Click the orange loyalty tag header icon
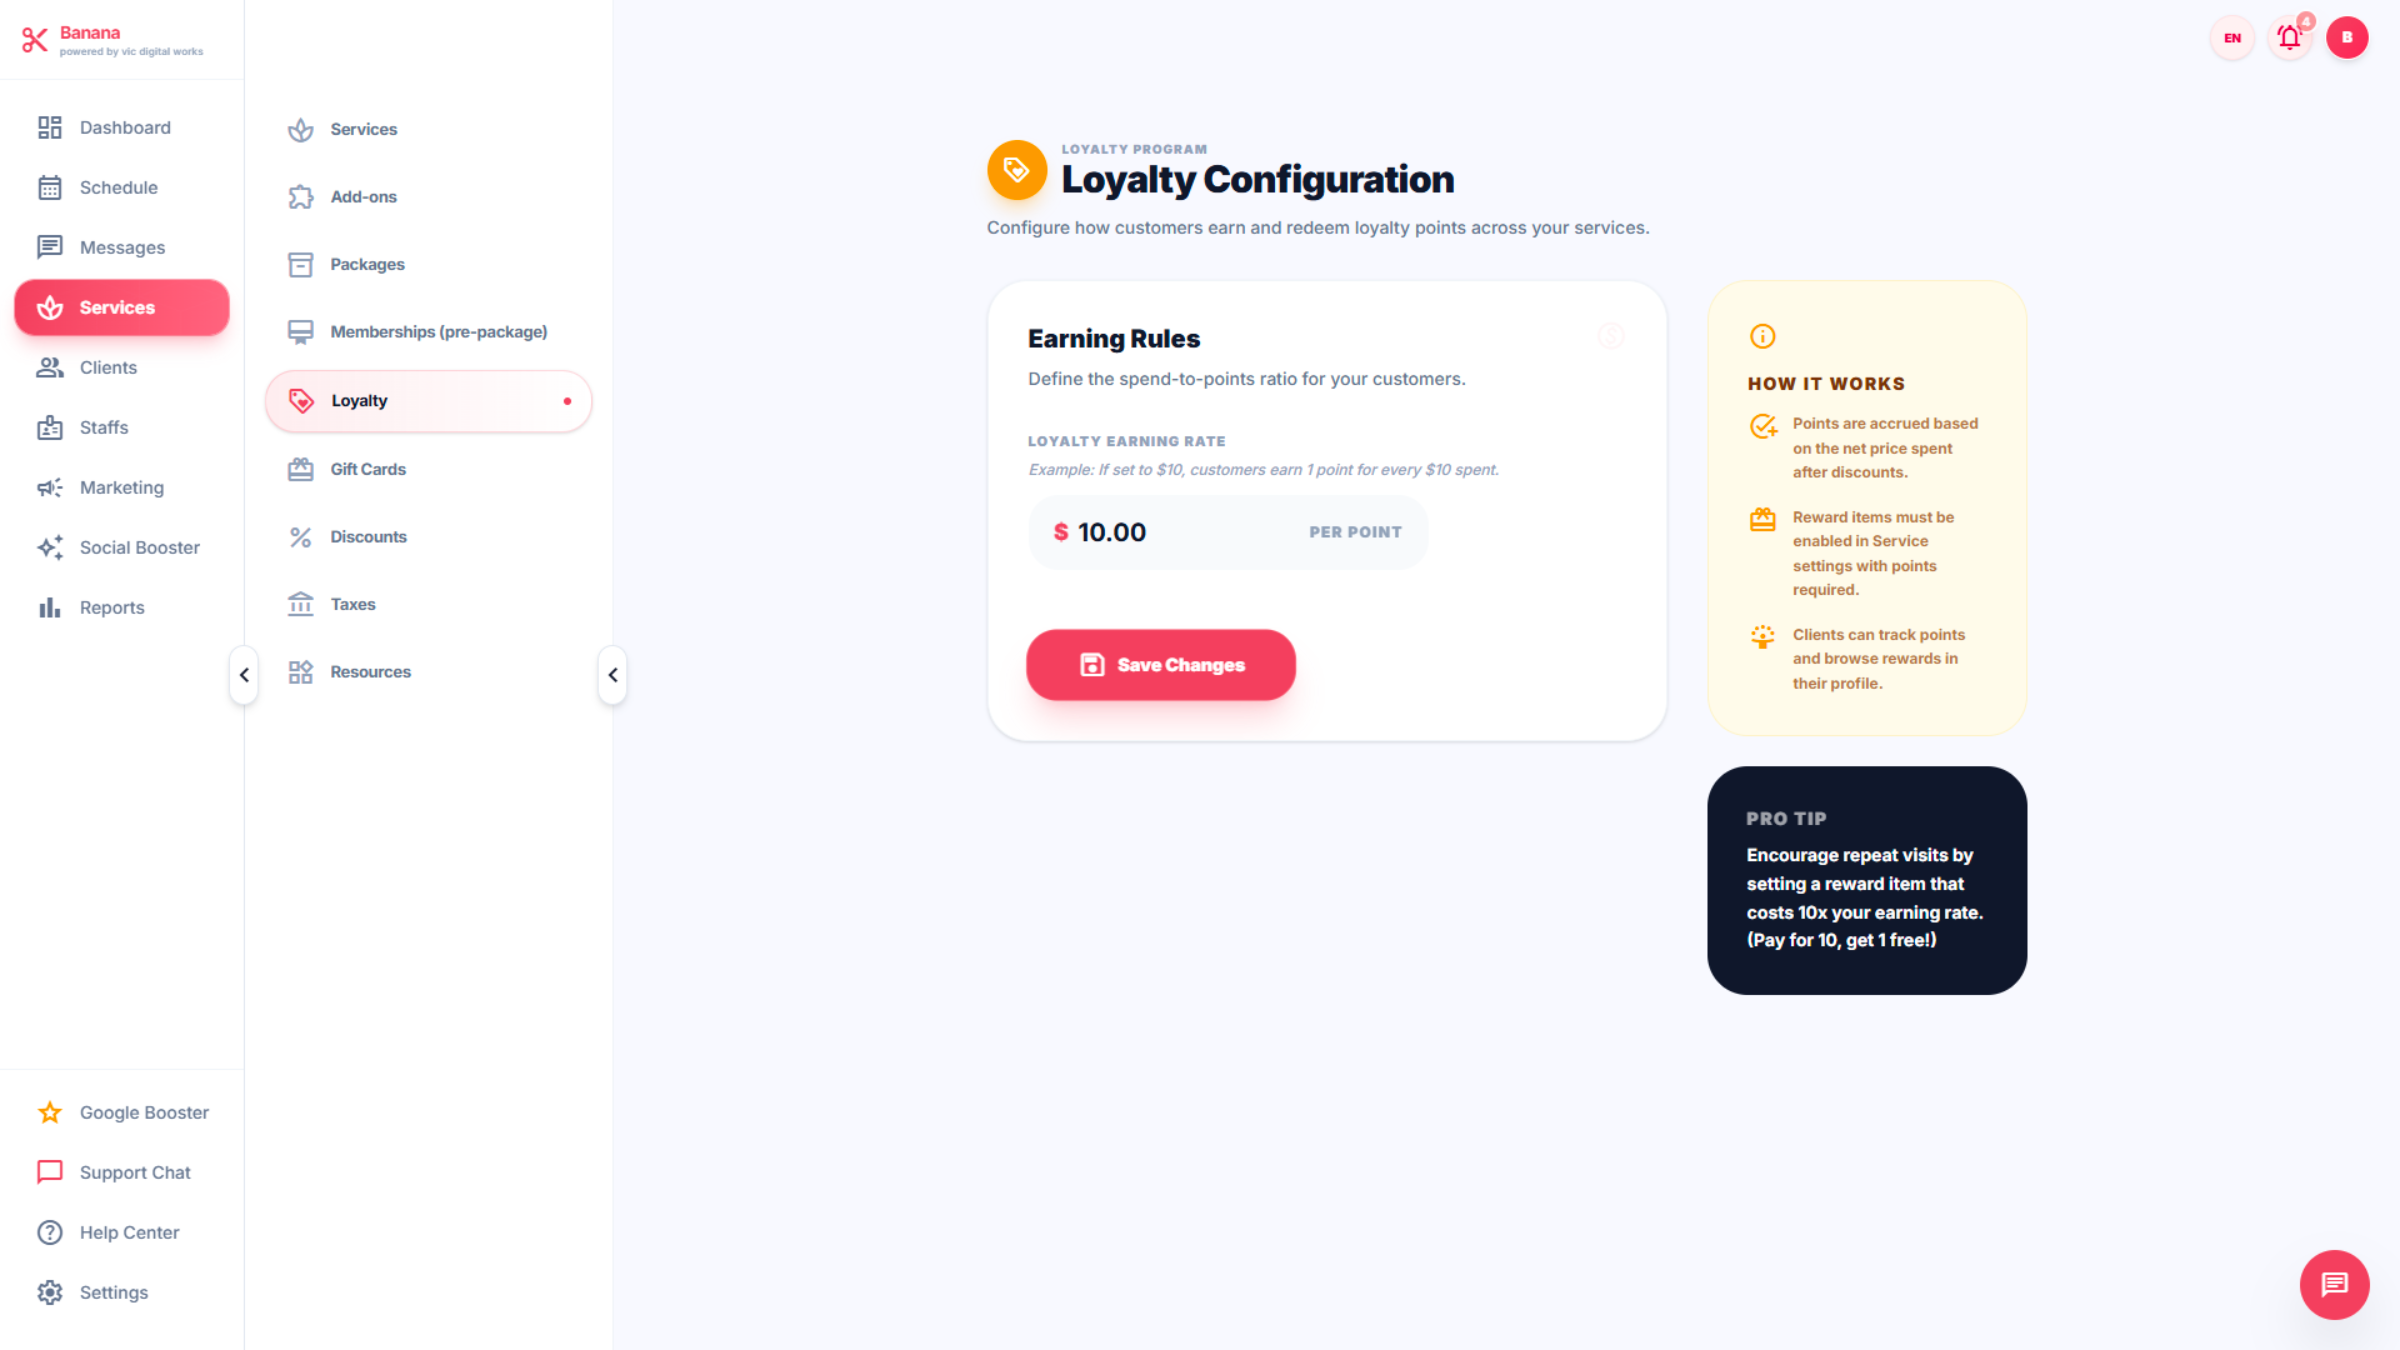Viewport: 2400px width, 1350px height. 1016,170
